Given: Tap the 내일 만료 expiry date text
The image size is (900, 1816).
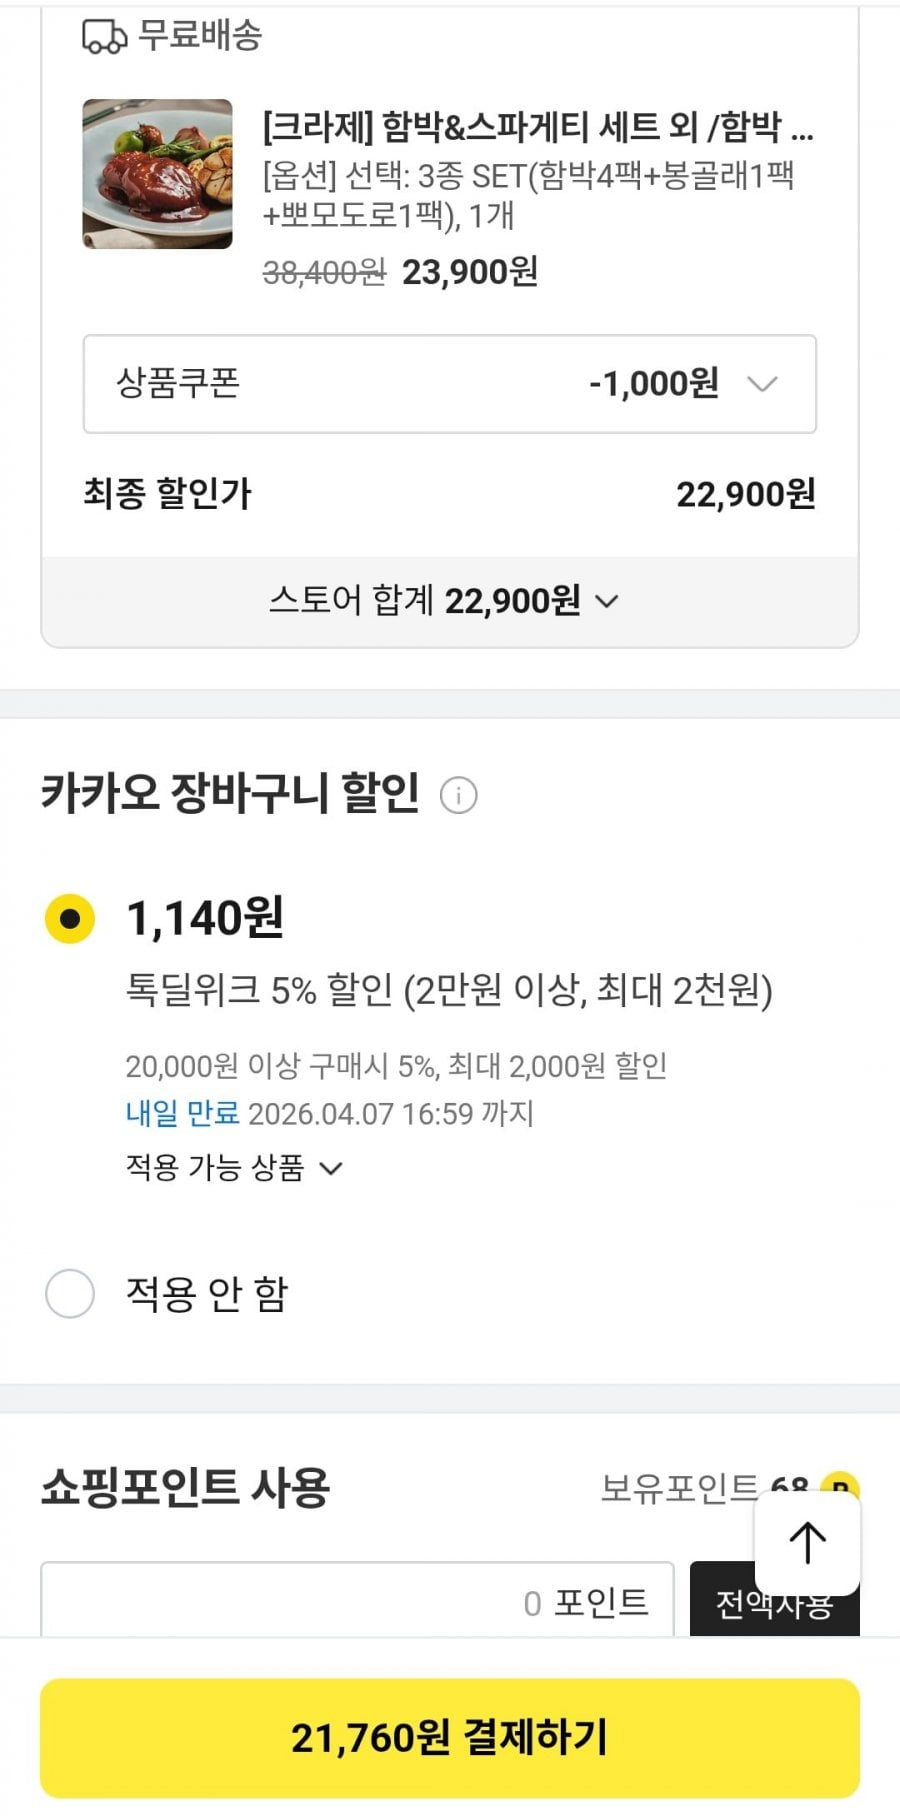Looking at the screenshot, I should click(329, 1113).
